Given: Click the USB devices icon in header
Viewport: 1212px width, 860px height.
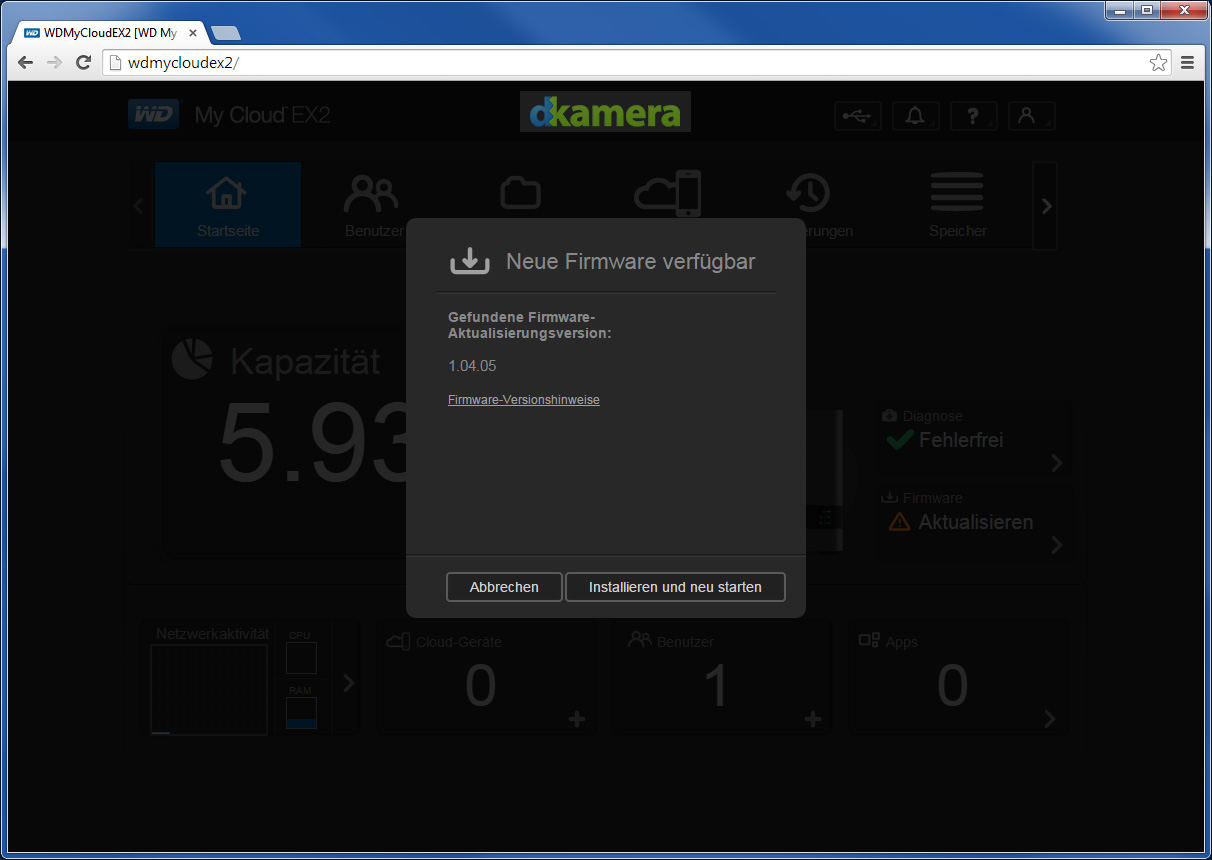Looking at the screenshot, I should coord(858,116).
